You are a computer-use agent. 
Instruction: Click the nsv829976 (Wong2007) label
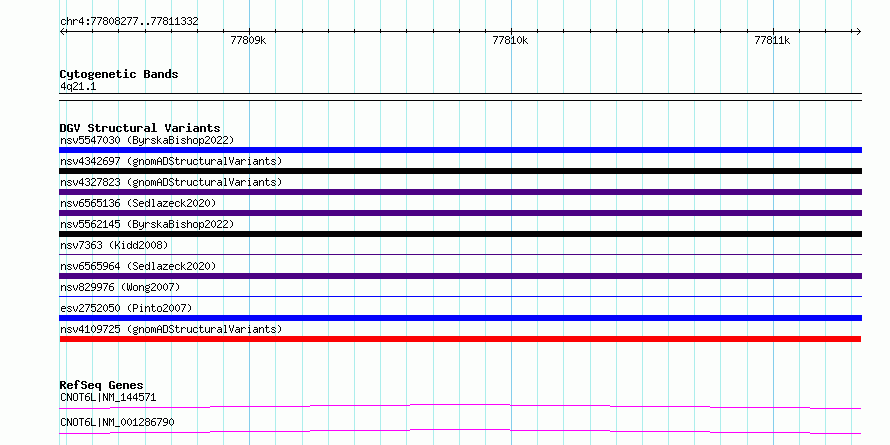pos(120,287)
